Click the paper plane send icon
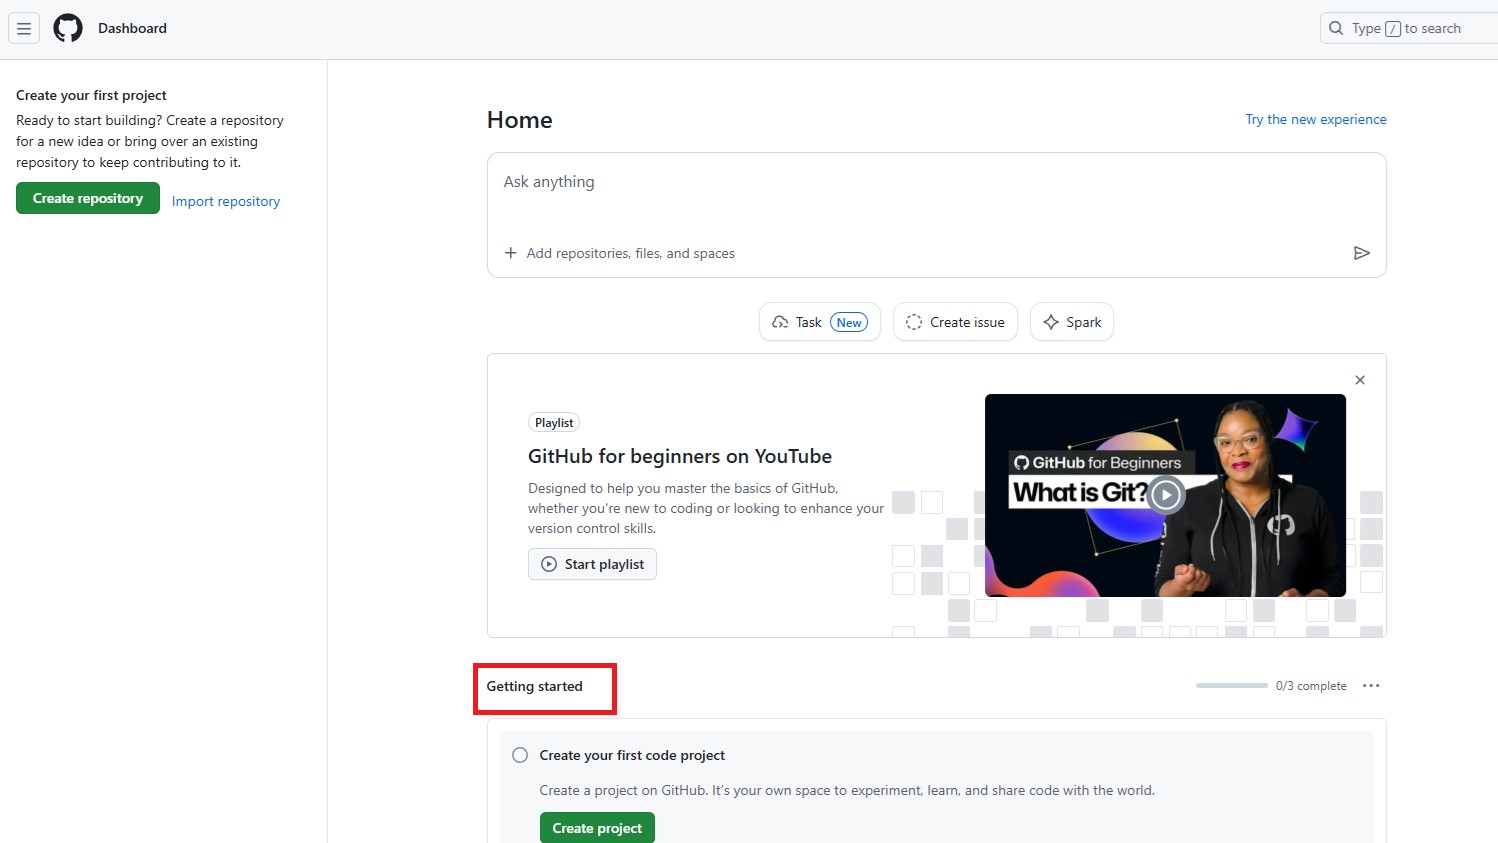Image resolution: width=1498 pixels, height=843 pixels. click(x=1362, y=253)
